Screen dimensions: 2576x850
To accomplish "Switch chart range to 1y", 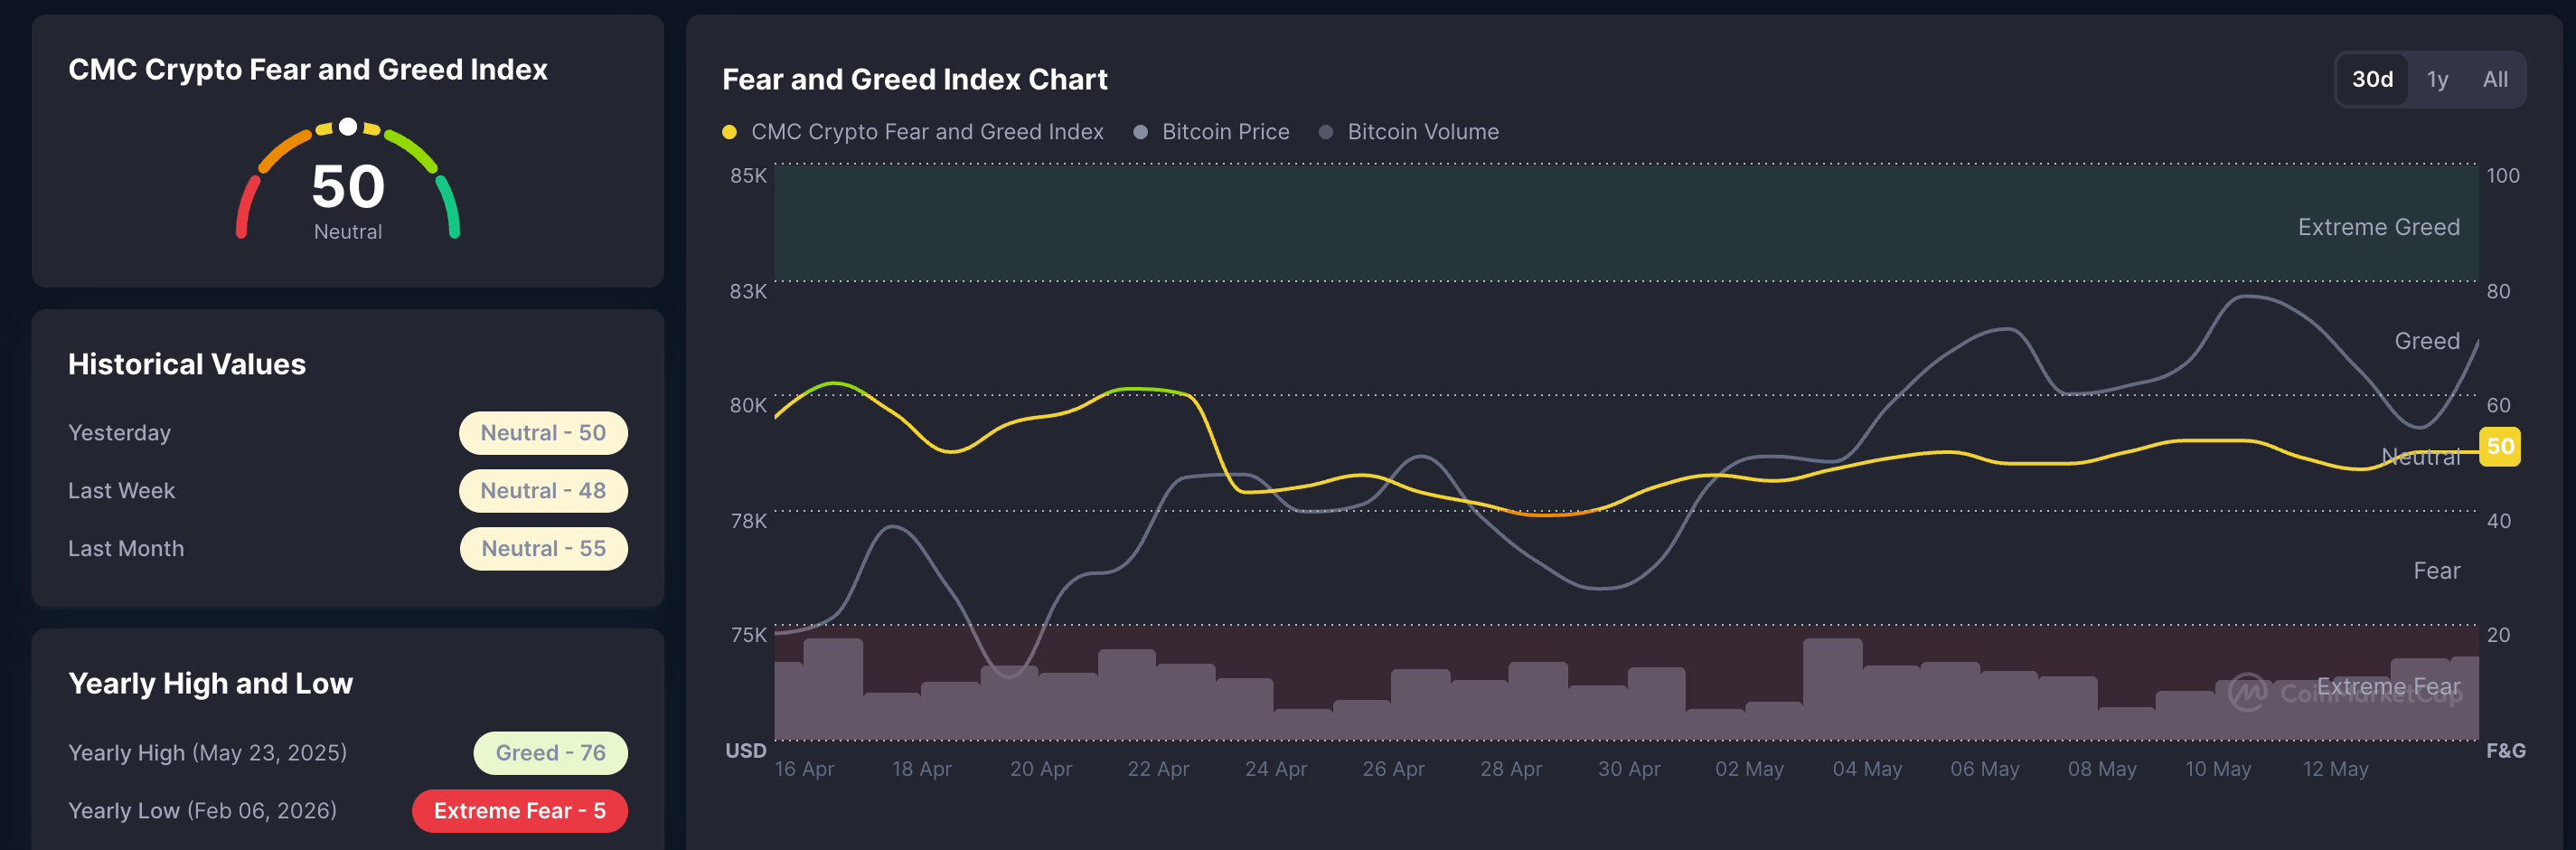I will pyautogui.click(x=2437, y=79).
